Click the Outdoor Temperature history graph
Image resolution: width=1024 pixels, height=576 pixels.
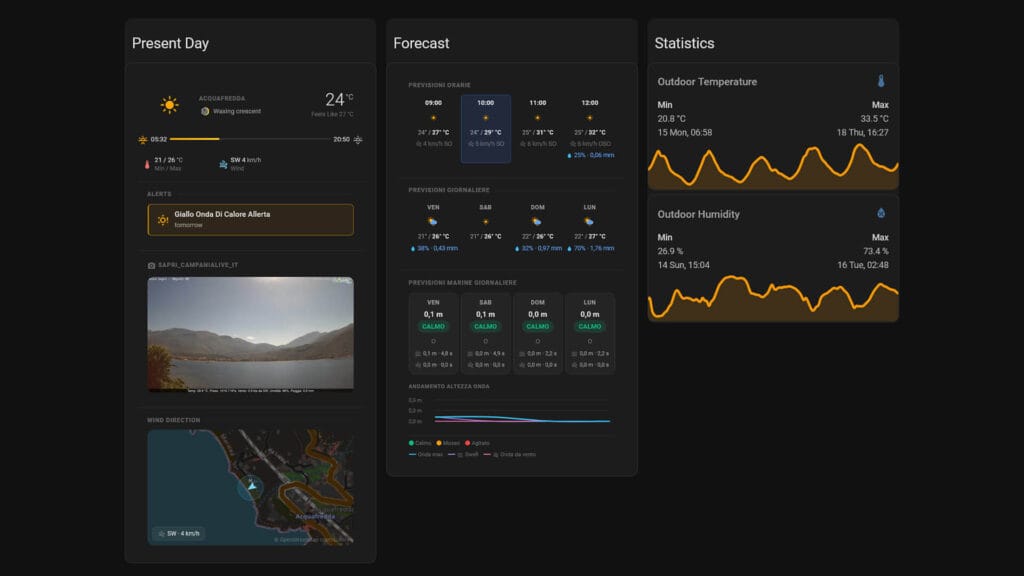click(773, 166)
